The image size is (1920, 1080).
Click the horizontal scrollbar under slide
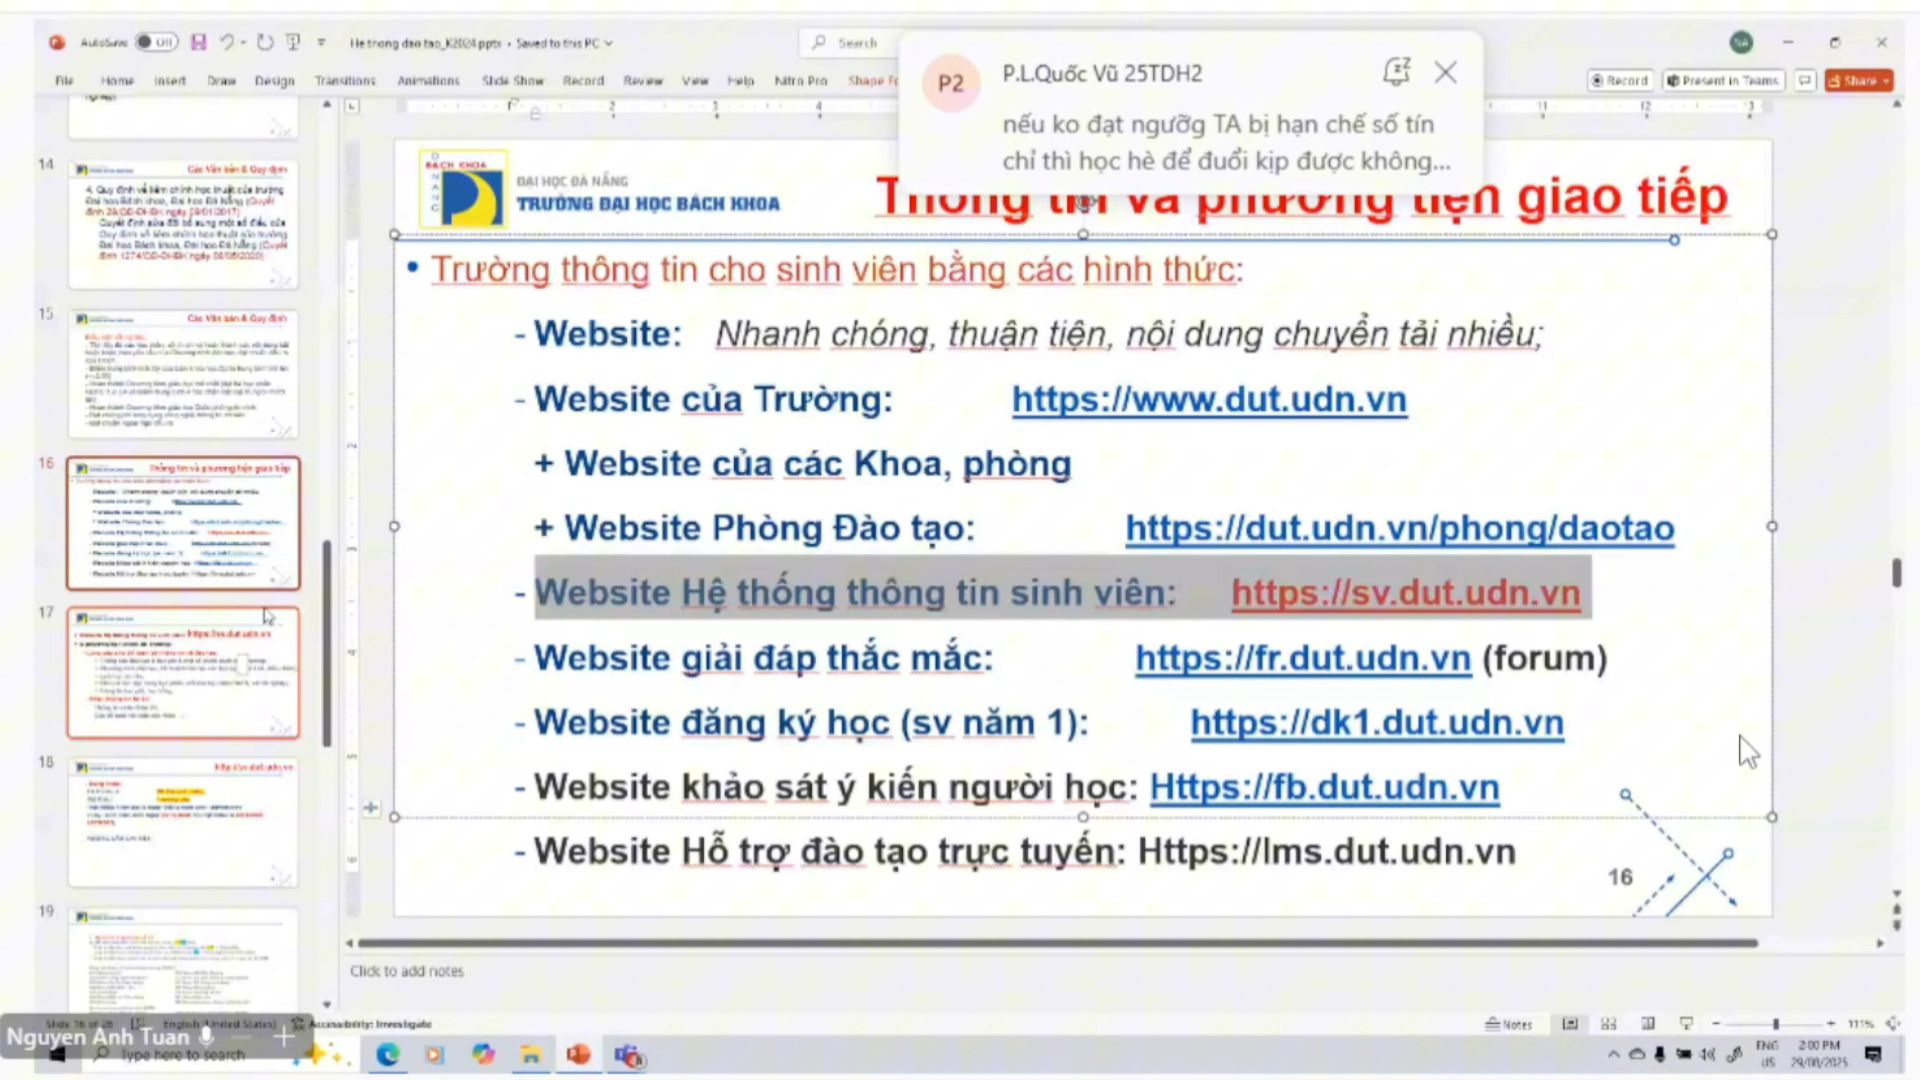click(1057, 943)
